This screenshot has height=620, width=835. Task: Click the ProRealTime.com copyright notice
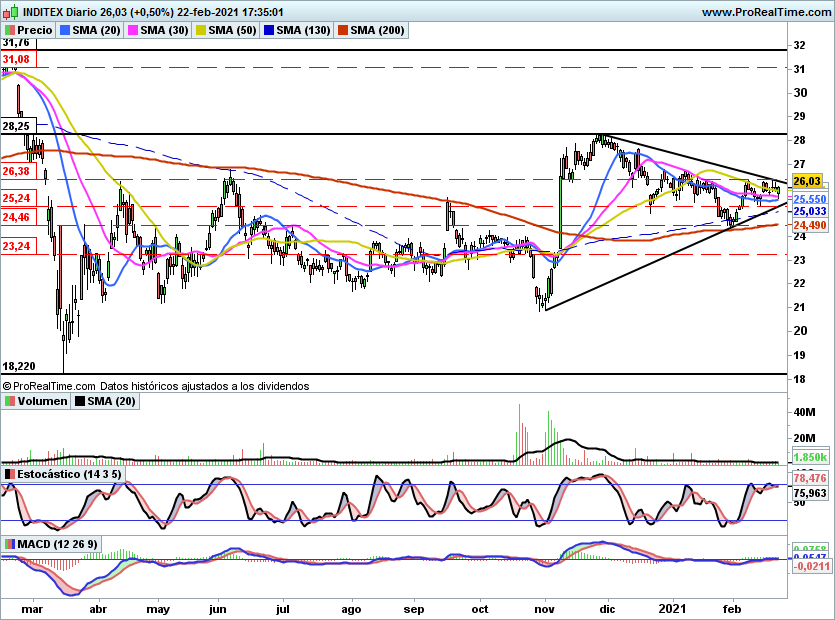tap(155, 386)
